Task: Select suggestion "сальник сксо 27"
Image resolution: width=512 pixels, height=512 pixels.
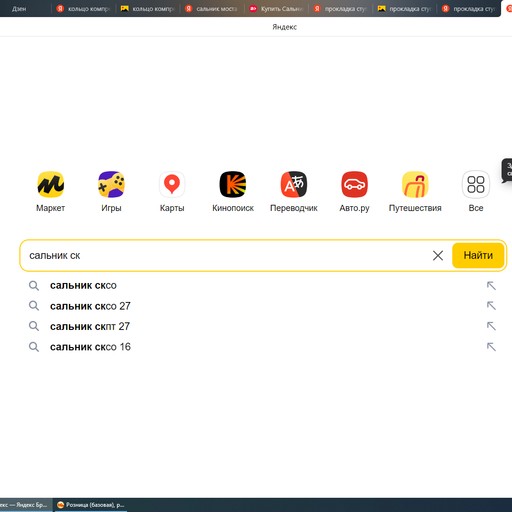Action: [90, 306]
